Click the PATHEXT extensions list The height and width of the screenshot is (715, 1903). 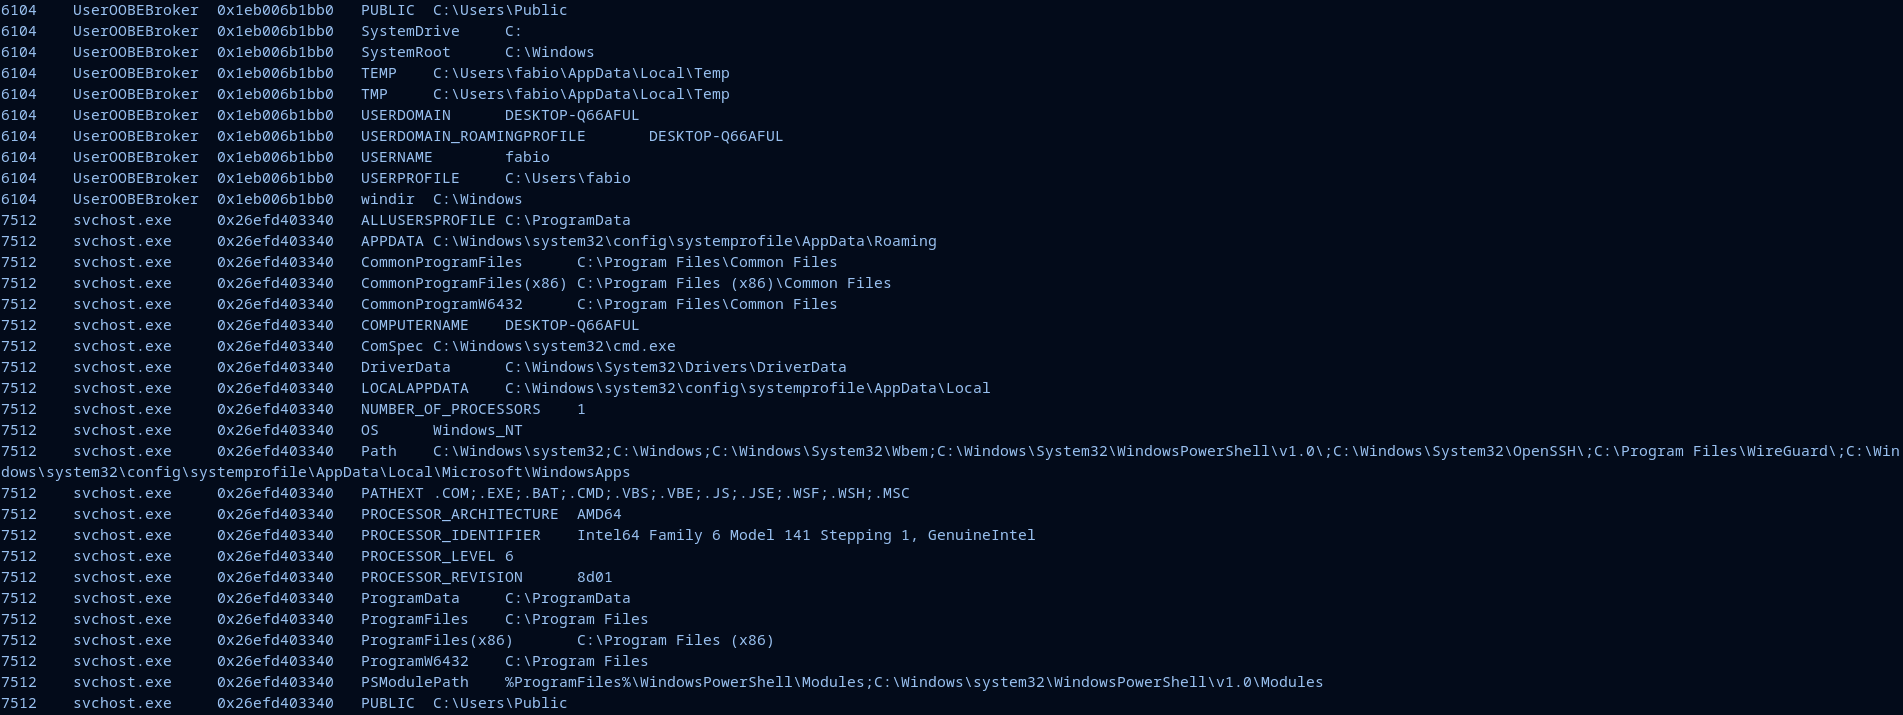point(671,493)
